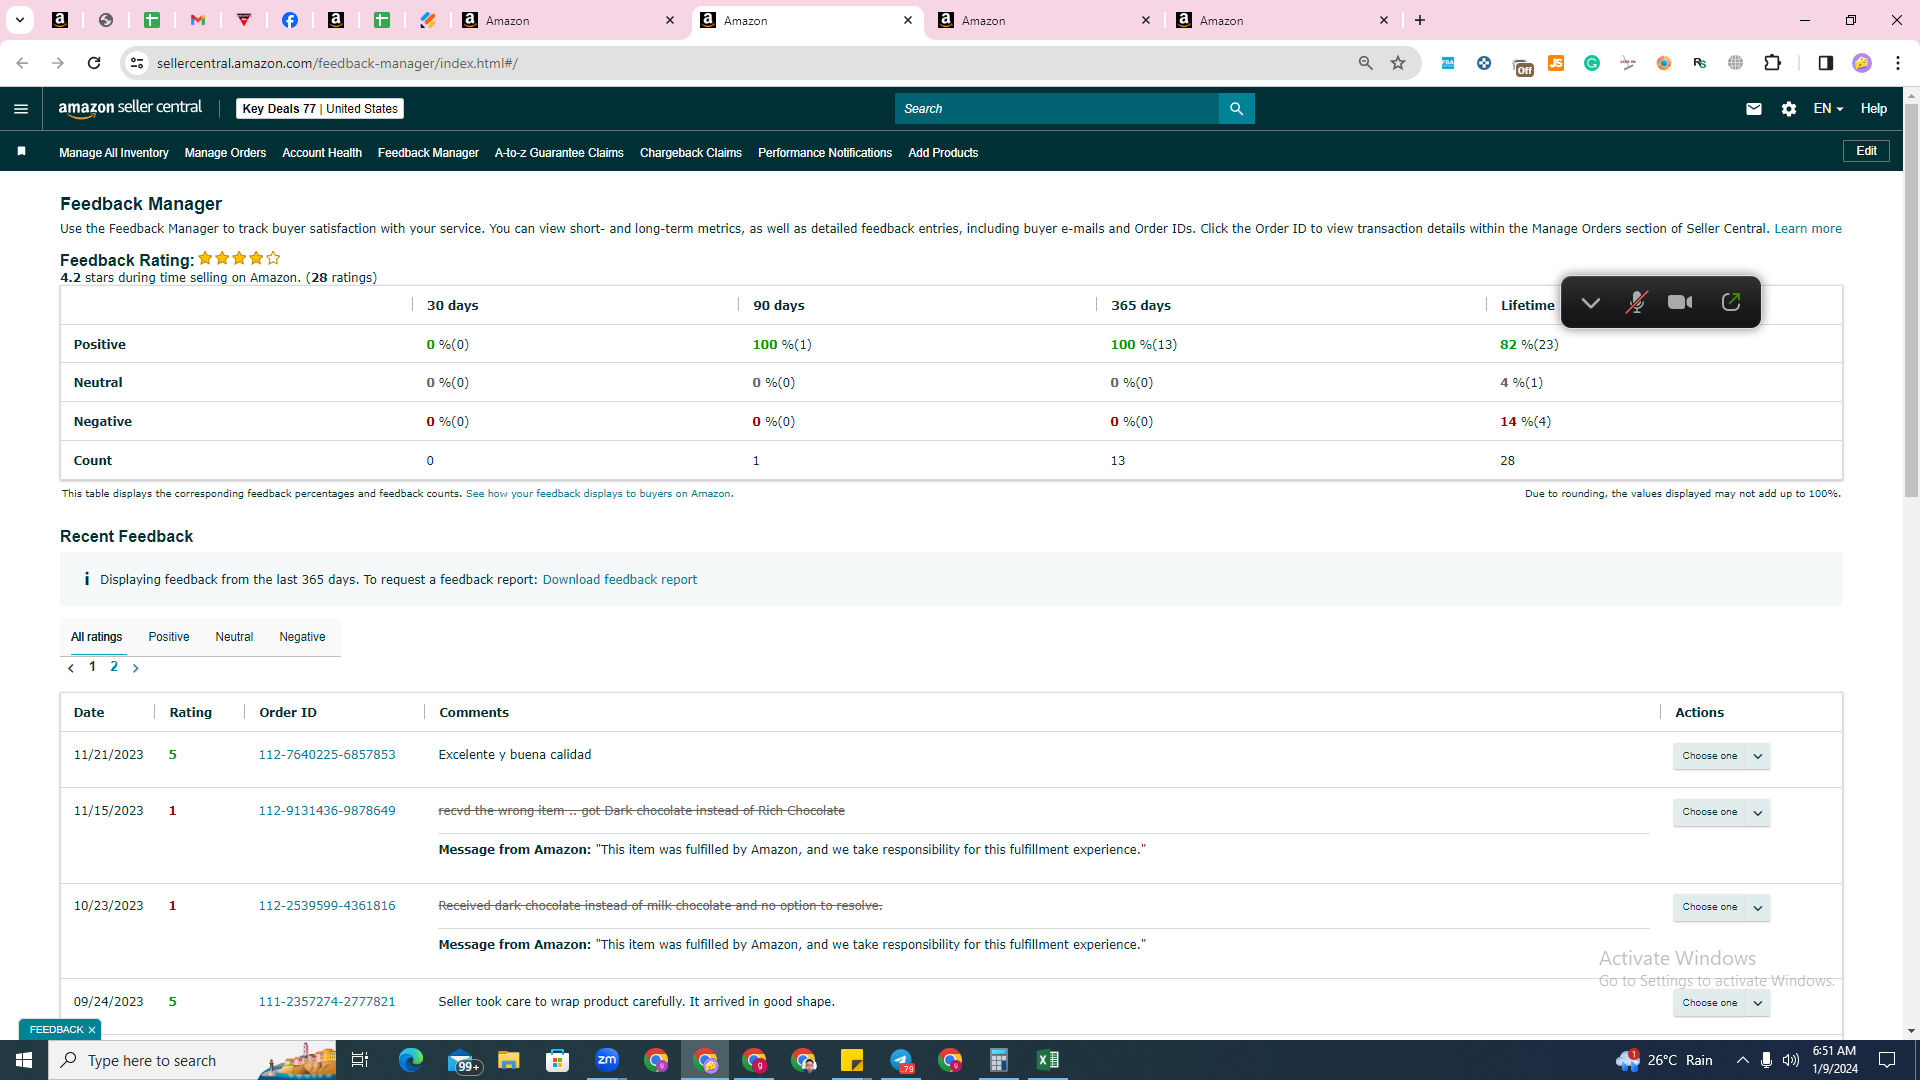
Task: Close the FEEDBACK tag at bottom left
Action: 92,1030
